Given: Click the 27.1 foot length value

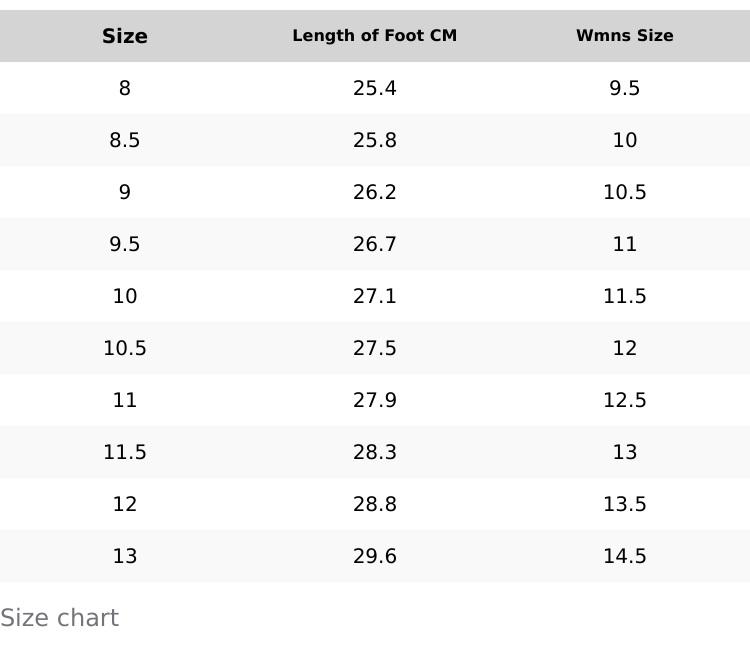Looking at the screenshot, I should tap(375, 296).
